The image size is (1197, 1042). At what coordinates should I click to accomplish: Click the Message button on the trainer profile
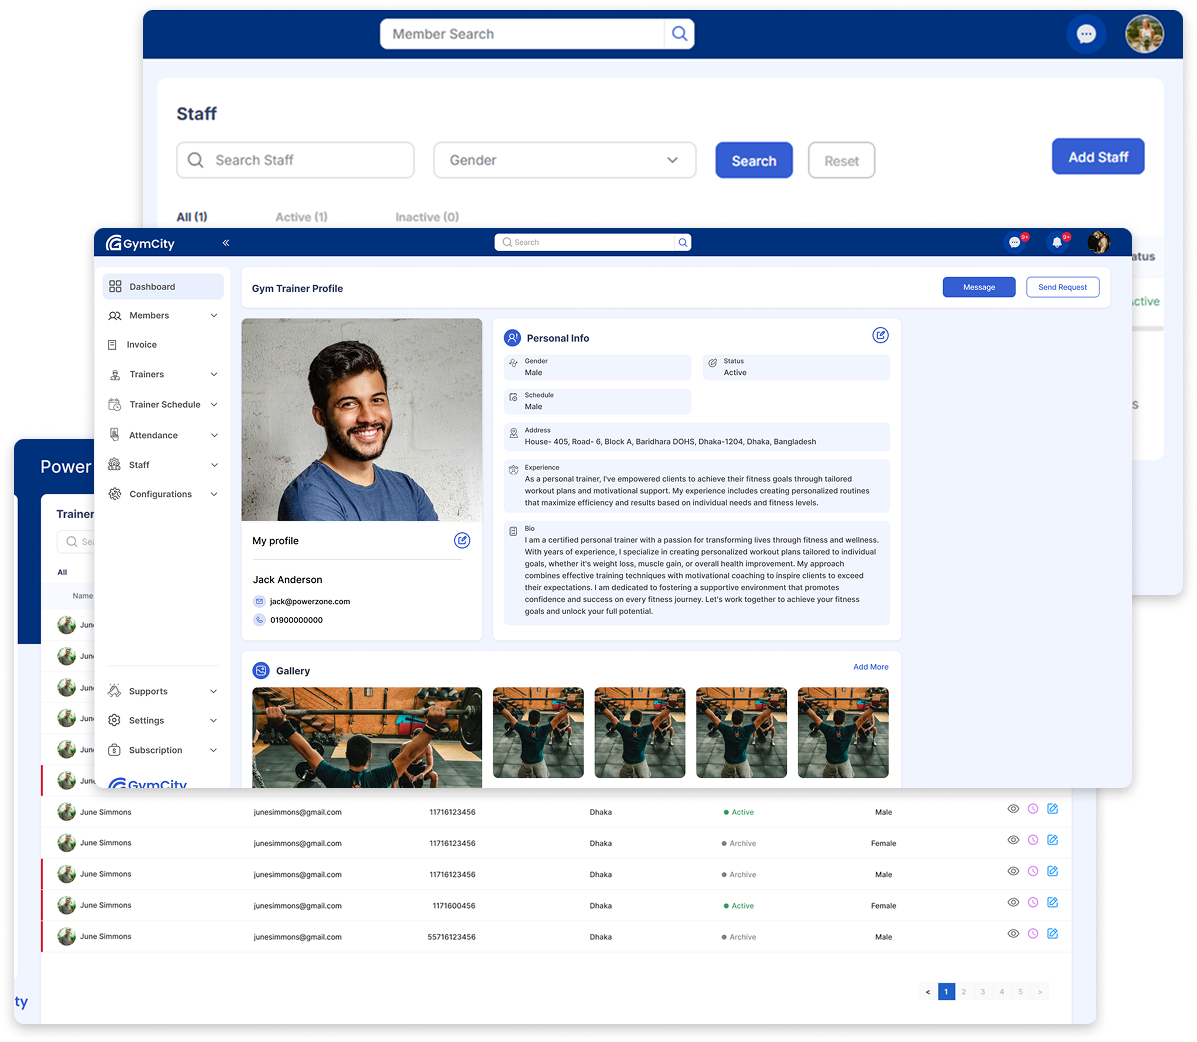tap(979, 287)
